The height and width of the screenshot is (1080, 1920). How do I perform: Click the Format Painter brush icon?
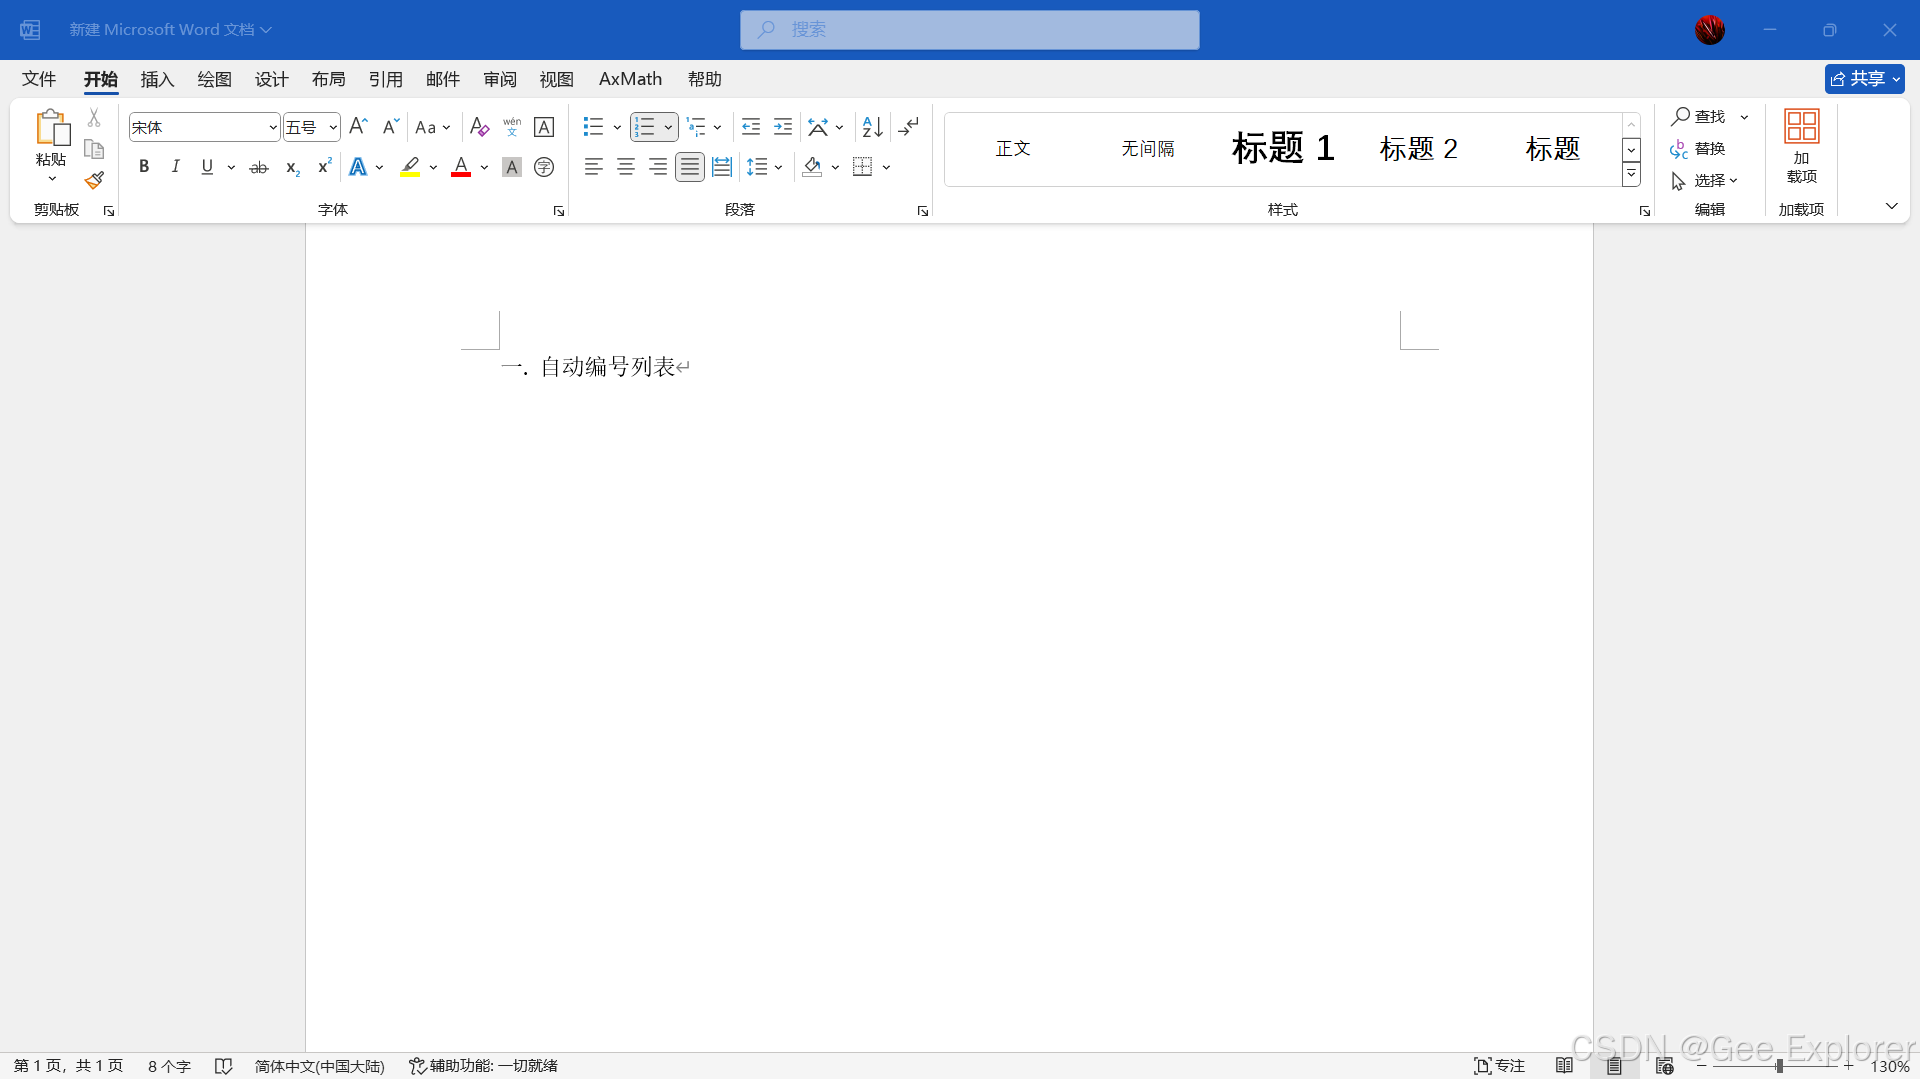coord(94,180)
